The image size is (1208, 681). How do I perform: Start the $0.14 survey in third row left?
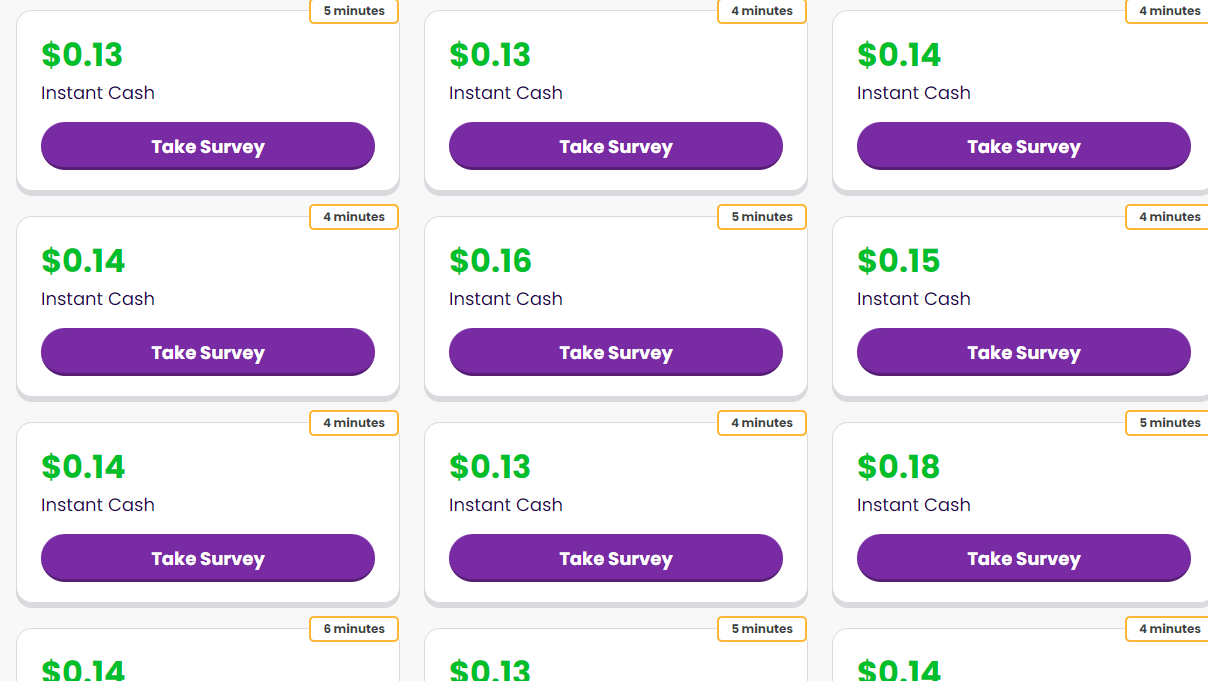click(x=207, y=558)
